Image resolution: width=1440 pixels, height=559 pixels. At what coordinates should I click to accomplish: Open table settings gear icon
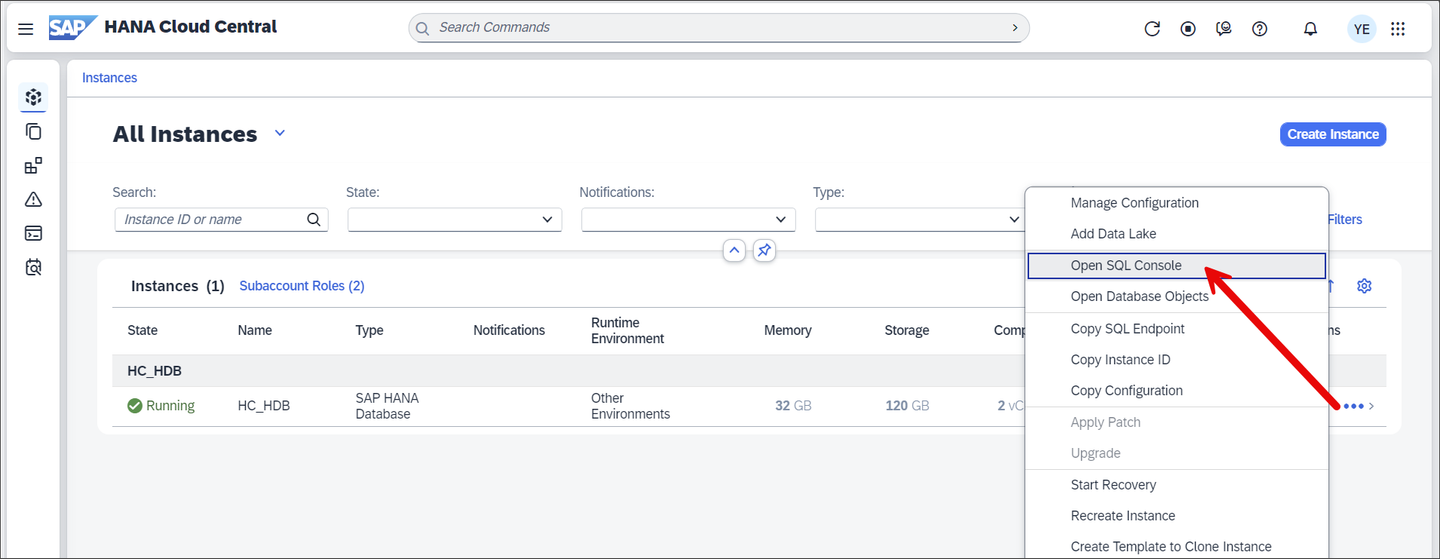click(1364, 286)
